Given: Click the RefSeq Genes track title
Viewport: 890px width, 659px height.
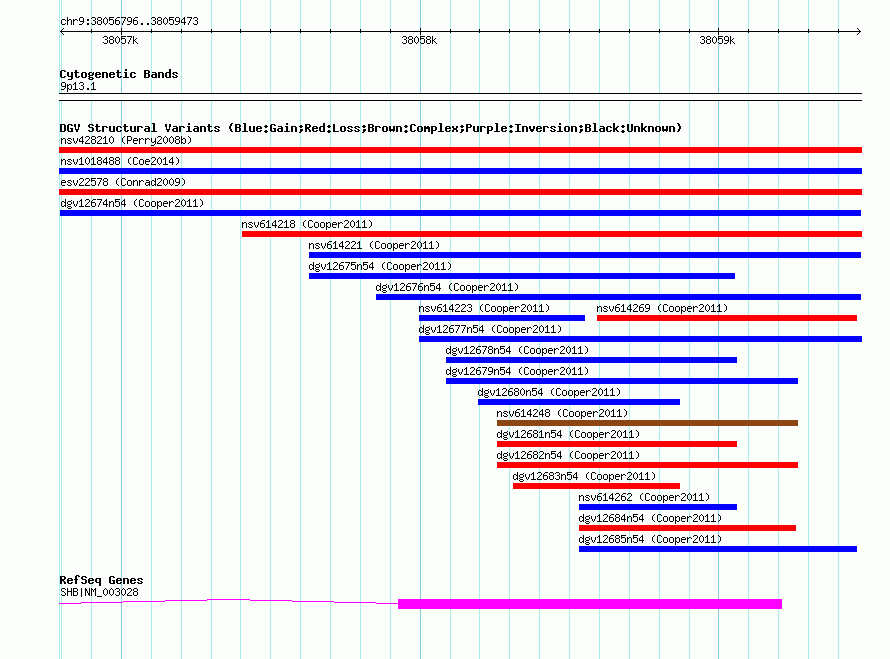Looking at the screenshot, I should (x=101, y=580).
